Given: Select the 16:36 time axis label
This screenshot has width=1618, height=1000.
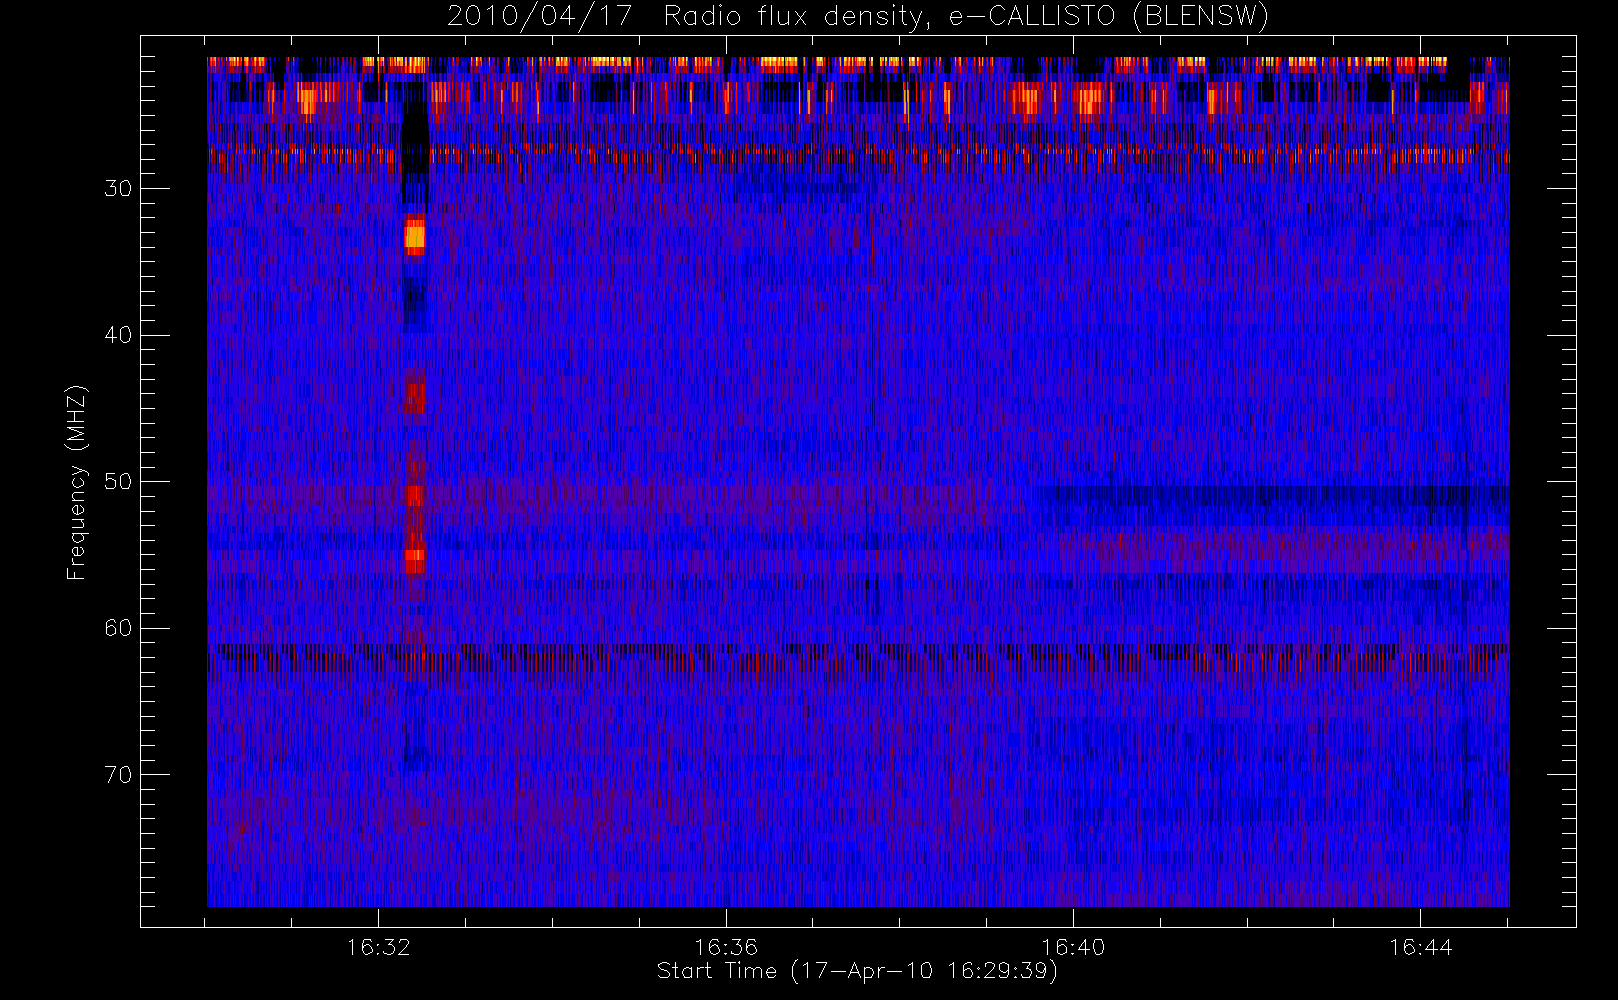Looking at the screenshot, I should 725,947.
